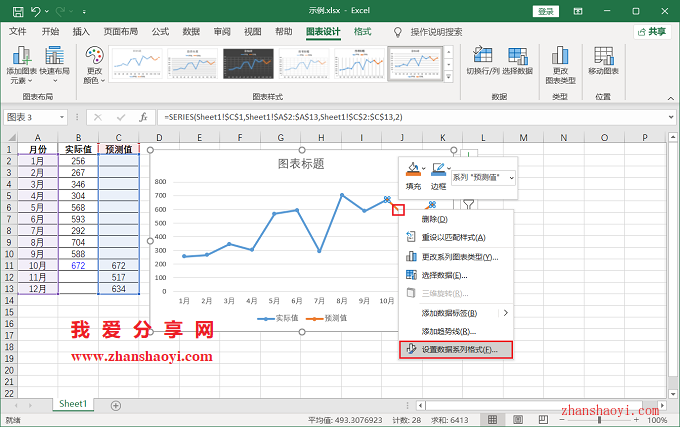Select the dark background chart style thumbnail
The image size is (680, 427).
pyautogui.click(x=248, y=64)
